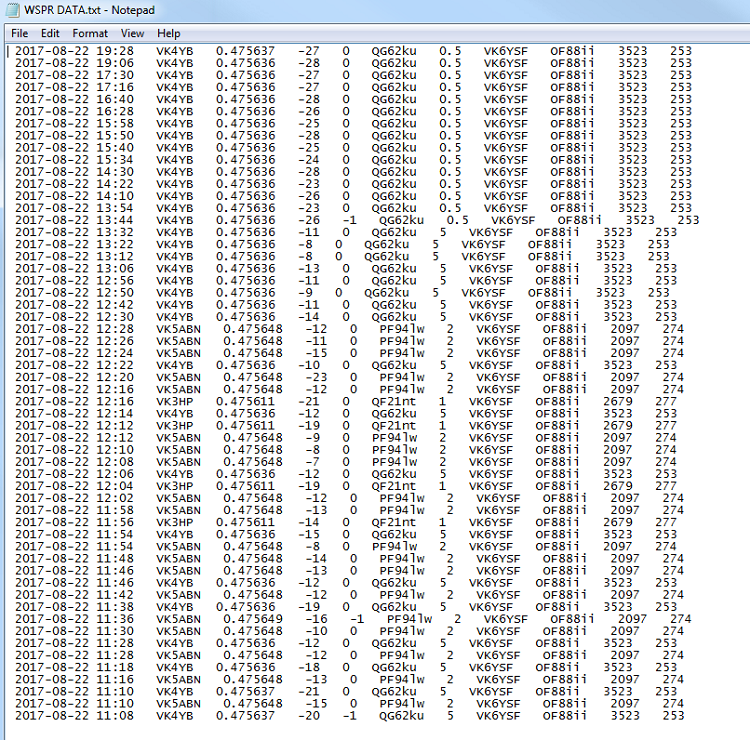Click grid locator QF21nt in the 11:56 row
Viewport: 750px width, 740px height.
coord(394,521)
